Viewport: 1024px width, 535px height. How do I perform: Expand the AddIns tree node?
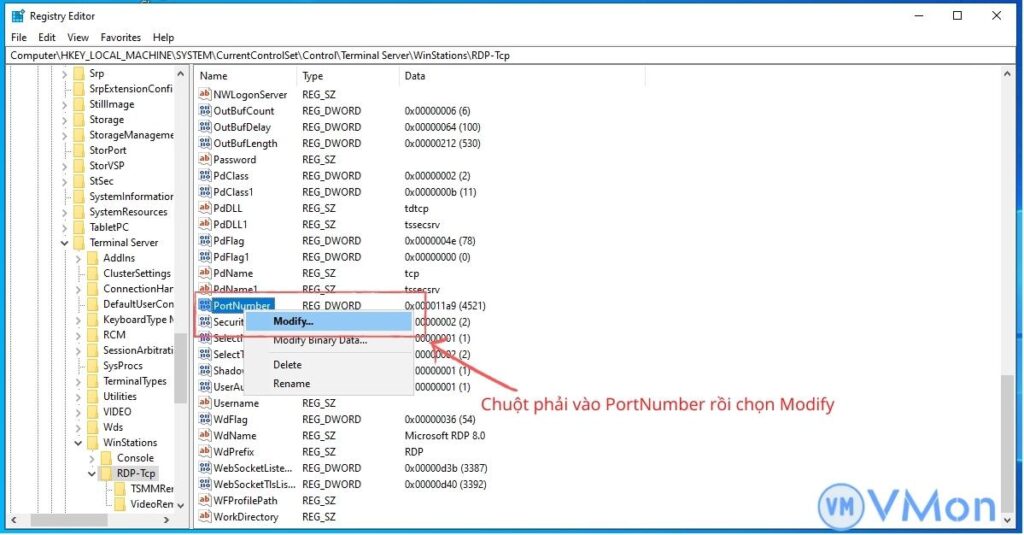pyautogui.click(x=79, y=259)
